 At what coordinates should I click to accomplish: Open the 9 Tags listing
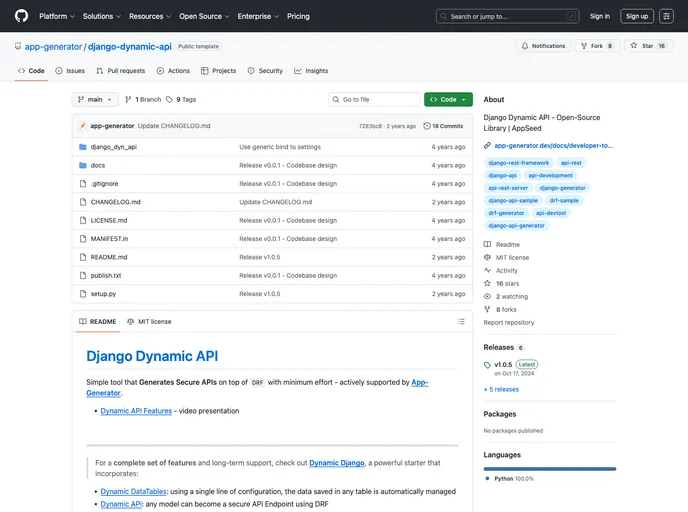181,100
